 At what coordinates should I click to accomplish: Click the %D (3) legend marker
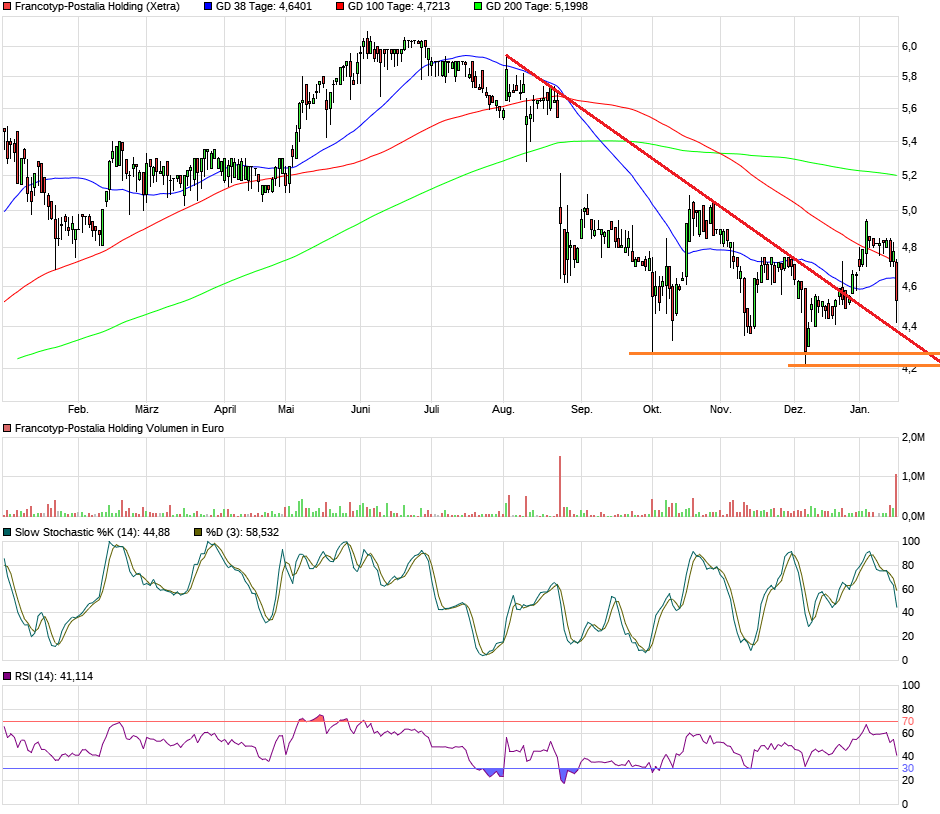[x=198, y=532]
